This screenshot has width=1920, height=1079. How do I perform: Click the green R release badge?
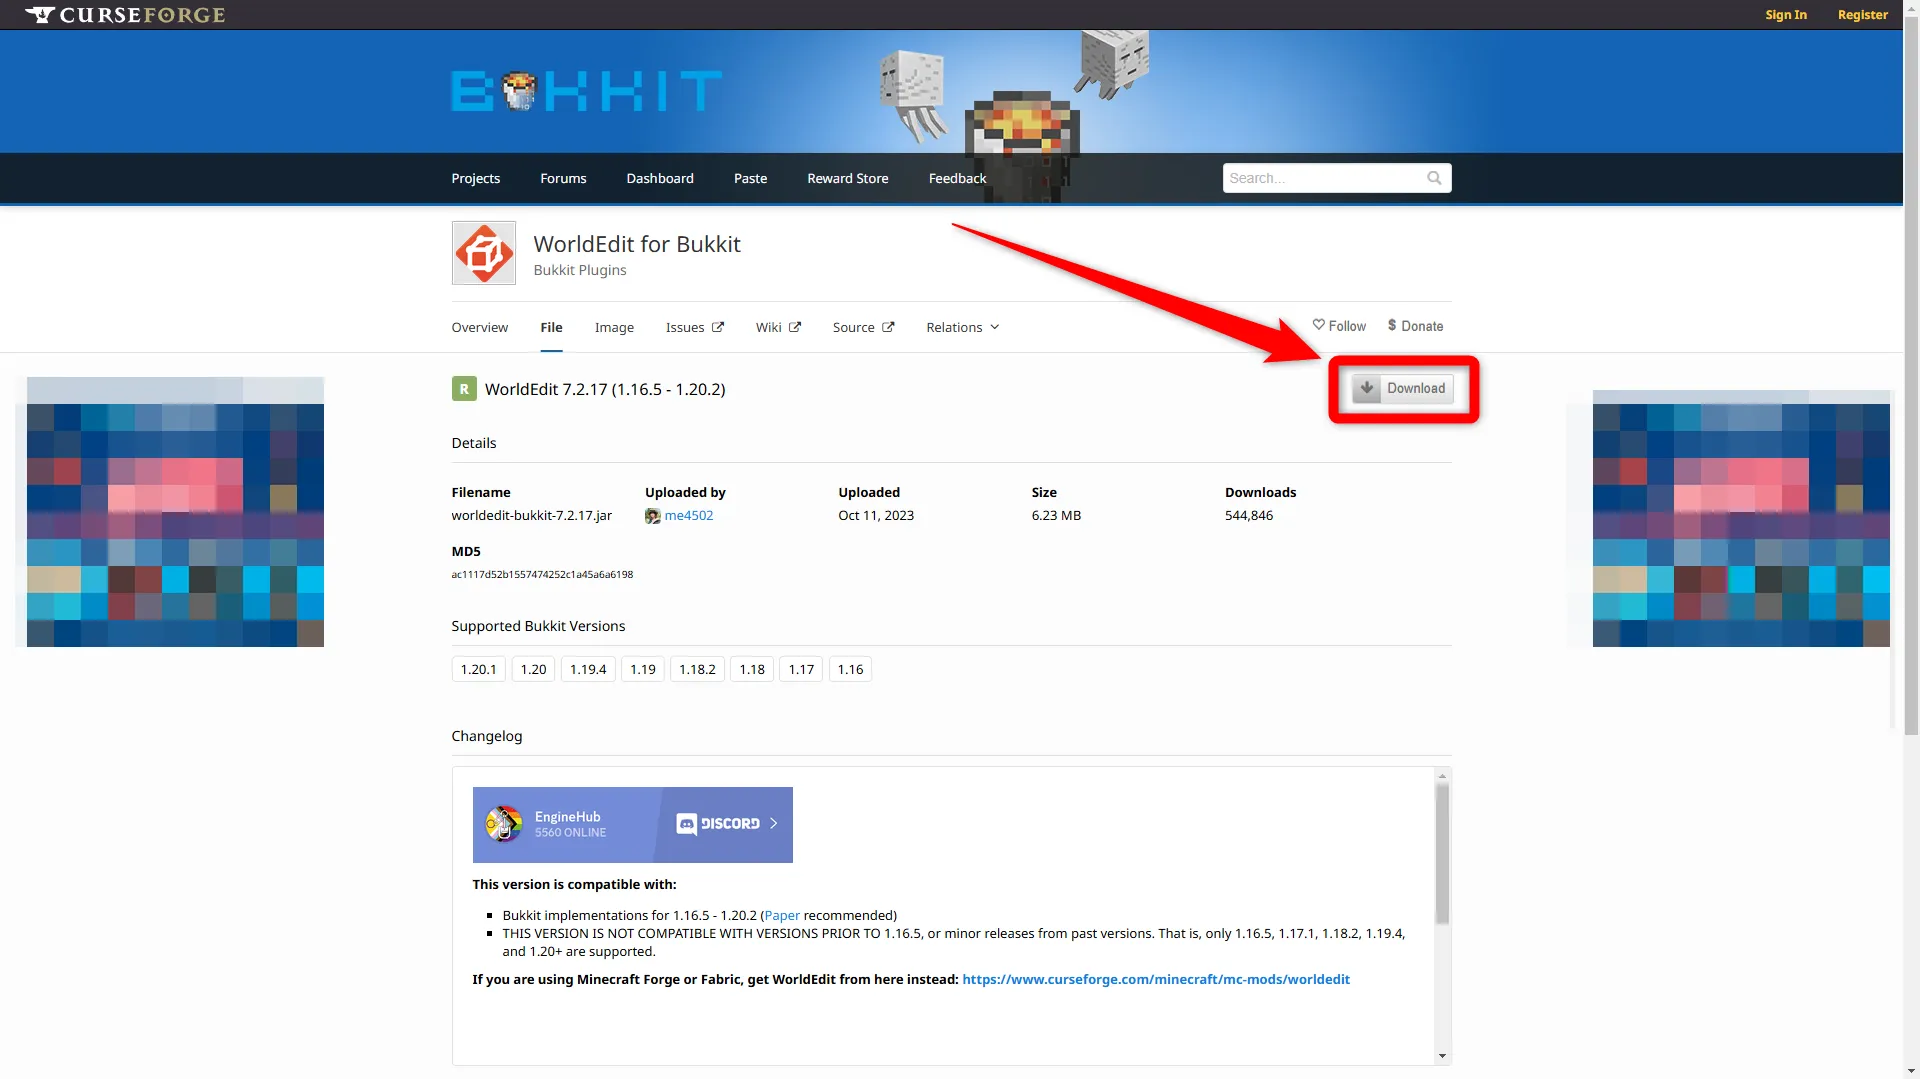464,389
